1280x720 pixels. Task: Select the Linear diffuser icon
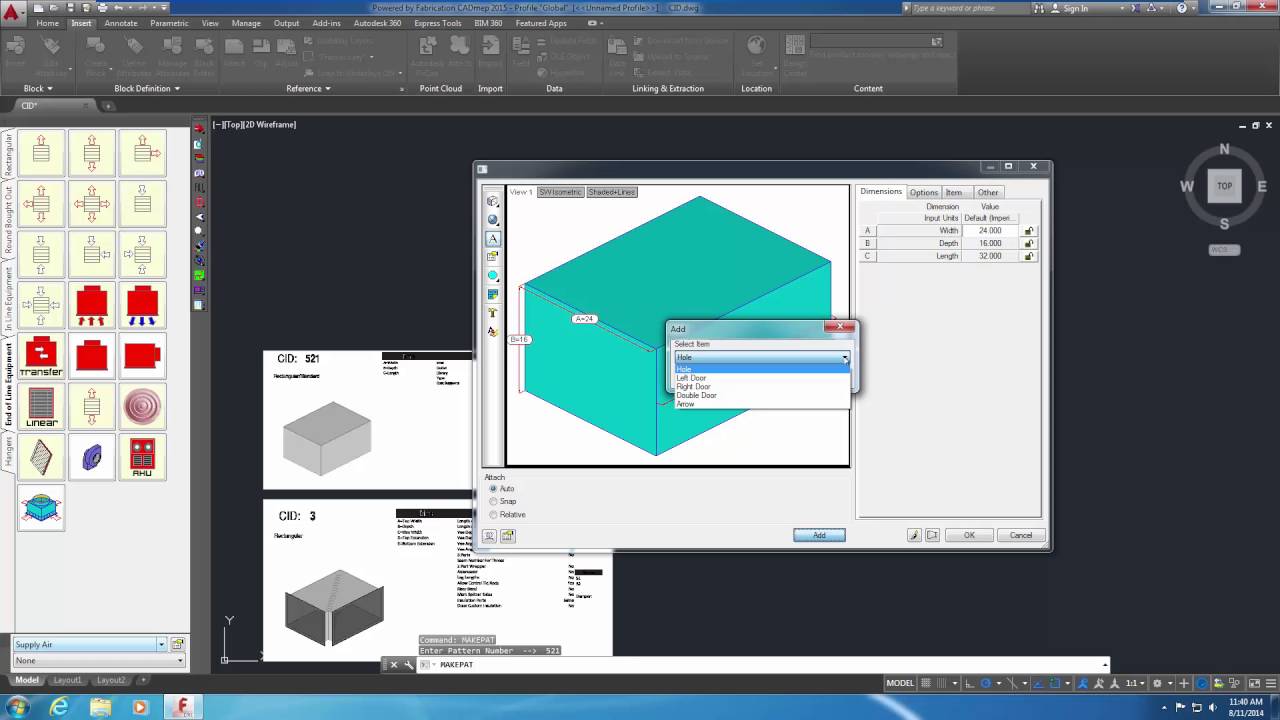pyautogui.click(x=41, y=407)
